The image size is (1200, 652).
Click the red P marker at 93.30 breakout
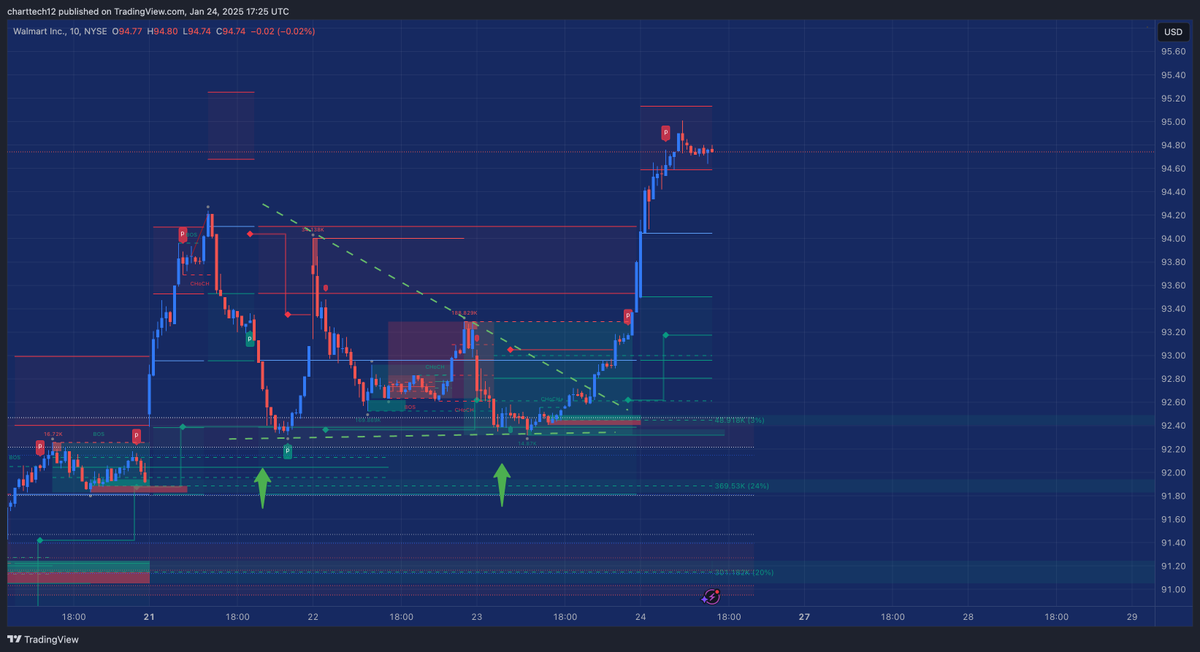628,316
